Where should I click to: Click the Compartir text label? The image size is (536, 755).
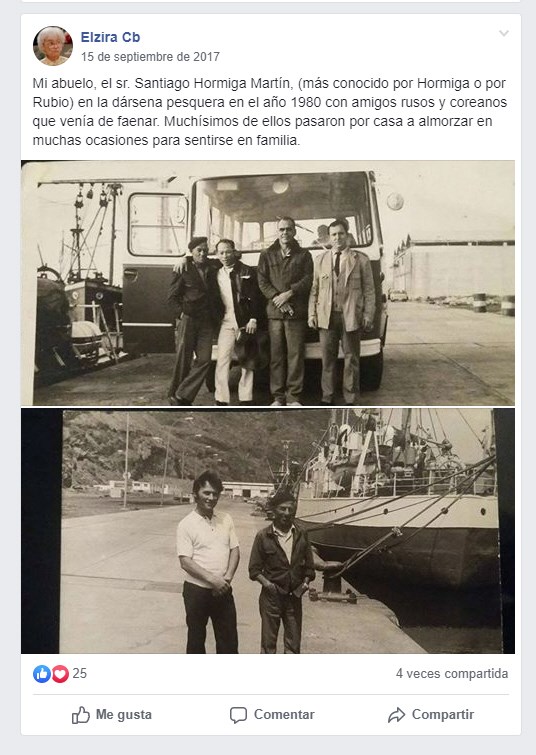point(443,715)
